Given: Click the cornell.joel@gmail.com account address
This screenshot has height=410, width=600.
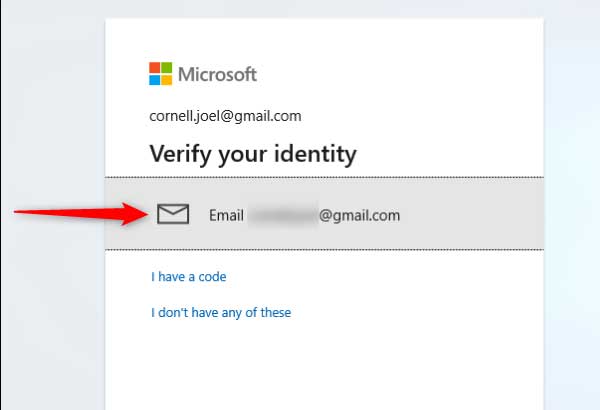Looking at the screenshot, I should point(225,116).
